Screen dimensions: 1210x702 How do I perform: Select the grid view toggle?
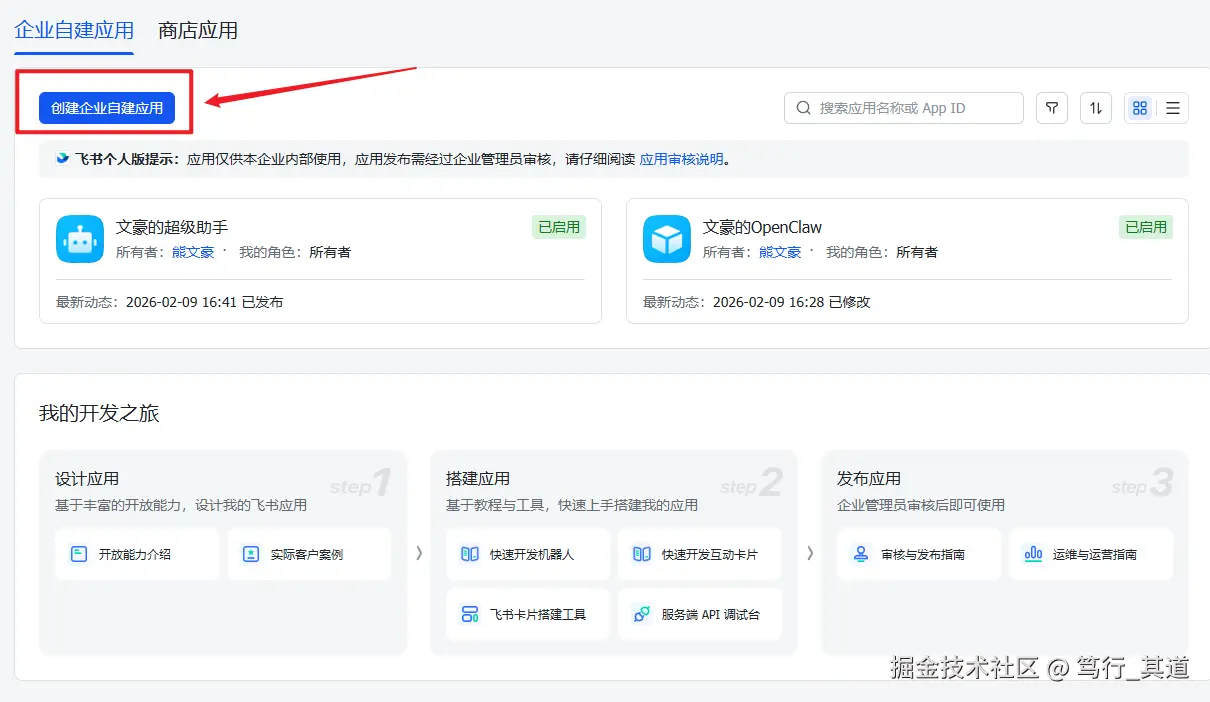[1140, 108]
